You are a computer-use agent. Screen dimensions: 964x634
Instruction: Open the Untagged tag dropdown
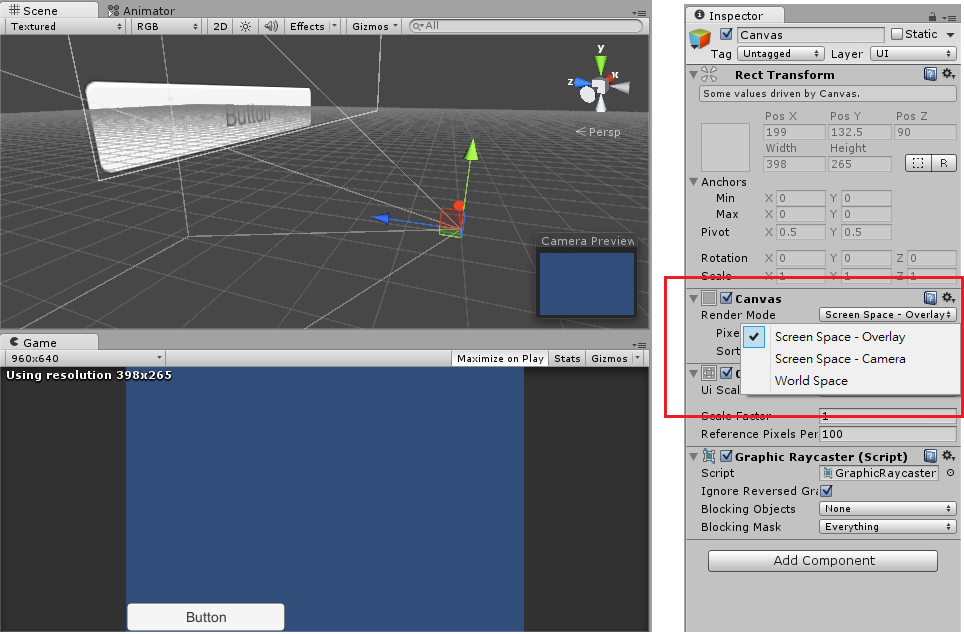tap(780, 53)
